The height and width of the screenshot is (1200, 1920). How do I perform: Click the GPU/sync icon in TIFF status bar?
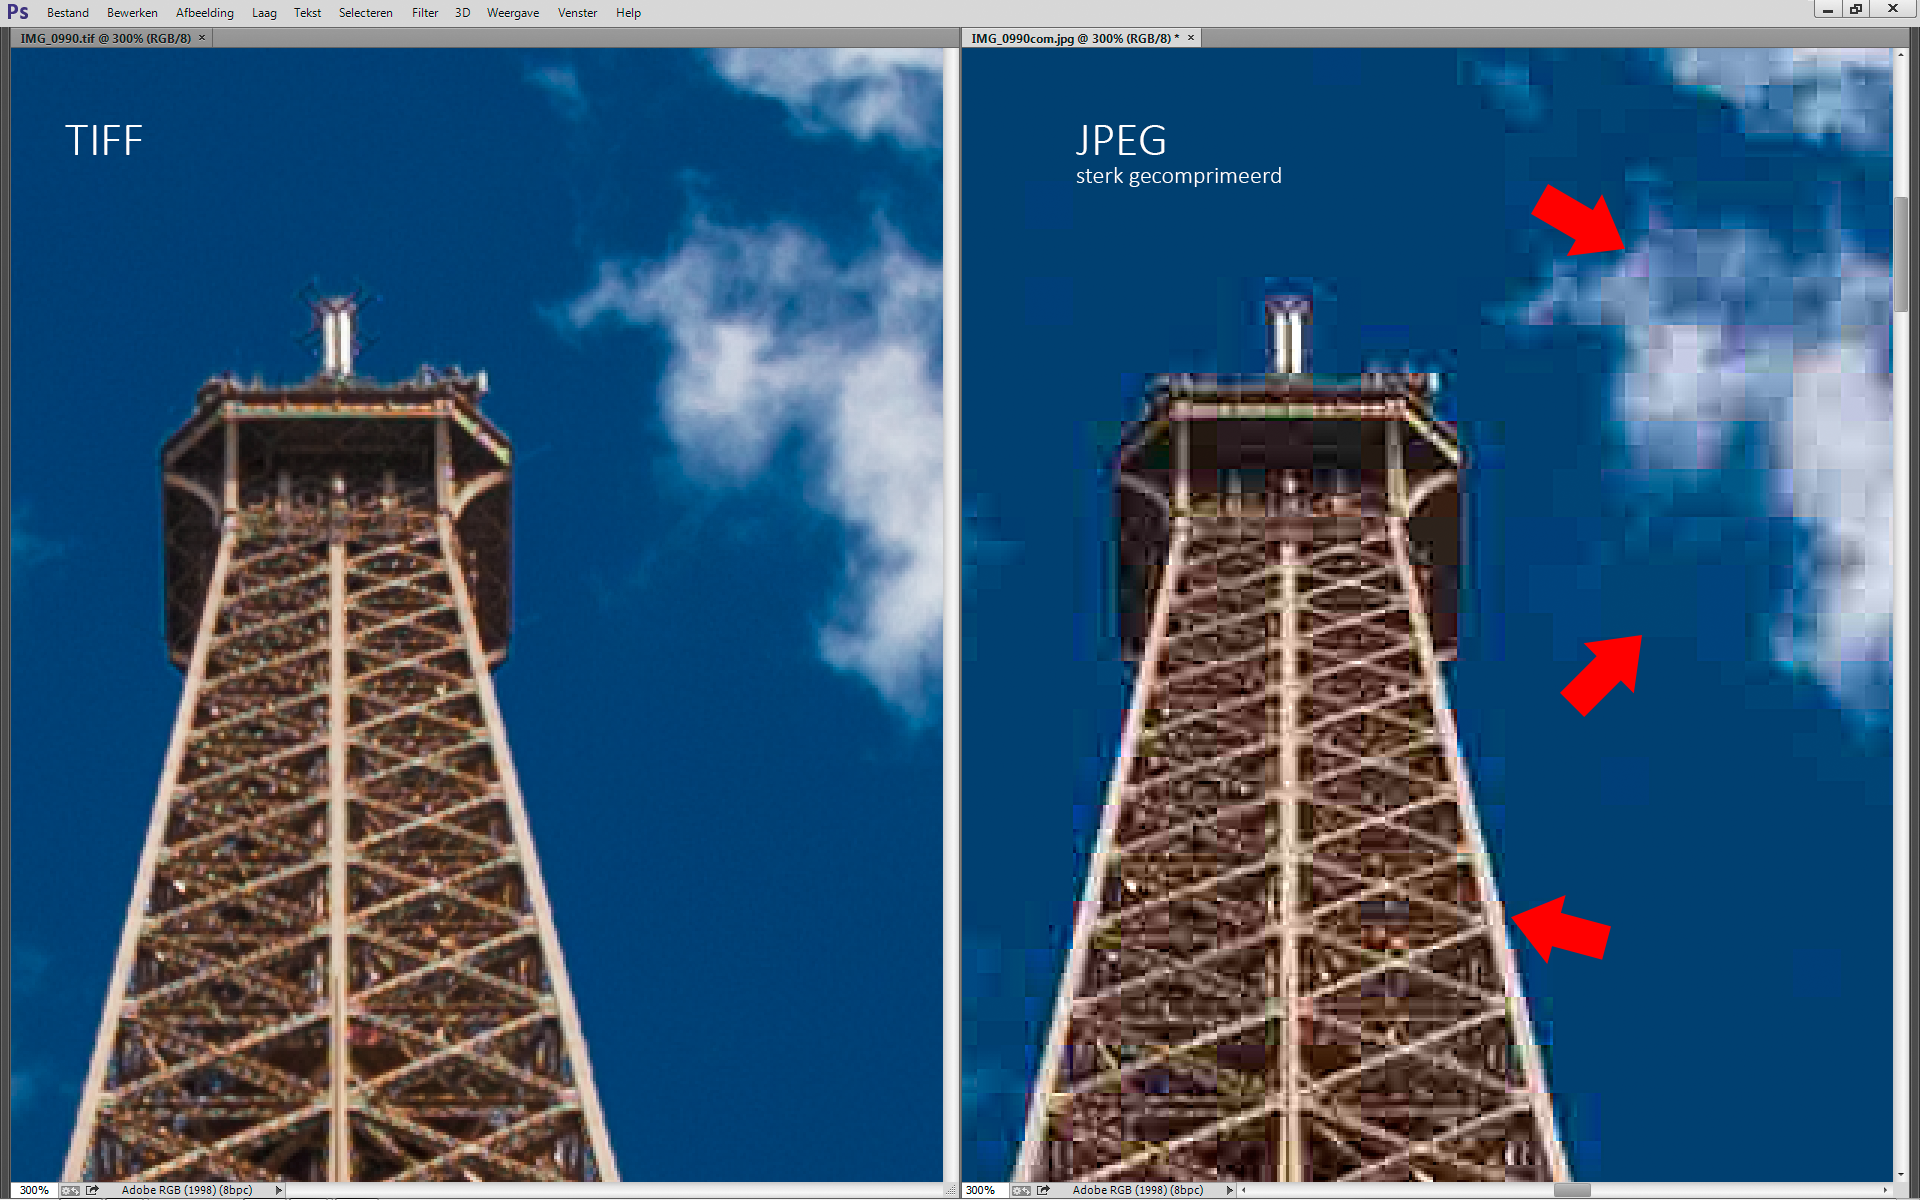pyautogui.click(x=70, y=1190)
